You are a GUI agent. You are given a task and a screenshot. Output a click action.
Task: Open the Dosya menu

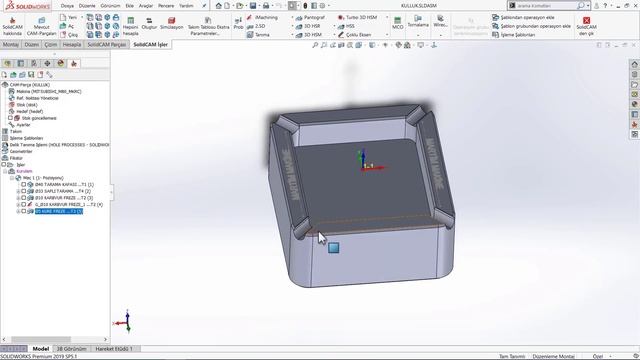pyautogui.click(x=67, y=6)
